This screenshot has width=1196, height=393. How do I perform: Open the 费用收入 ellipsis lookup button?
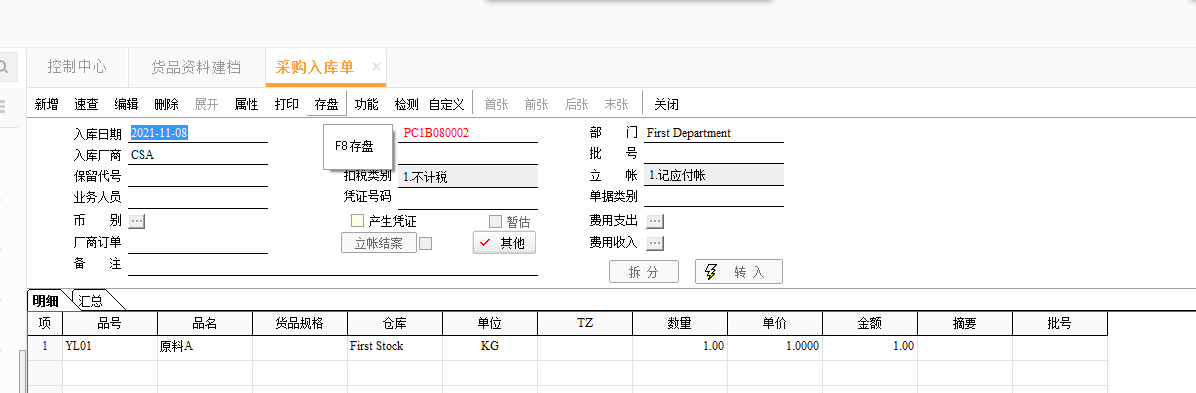655,243
